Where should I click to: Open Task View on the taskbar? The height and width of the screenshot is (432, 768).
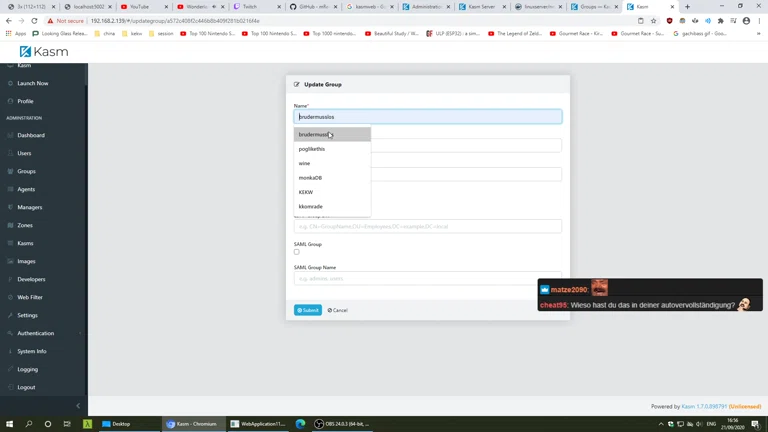click(x=67, y=424)
